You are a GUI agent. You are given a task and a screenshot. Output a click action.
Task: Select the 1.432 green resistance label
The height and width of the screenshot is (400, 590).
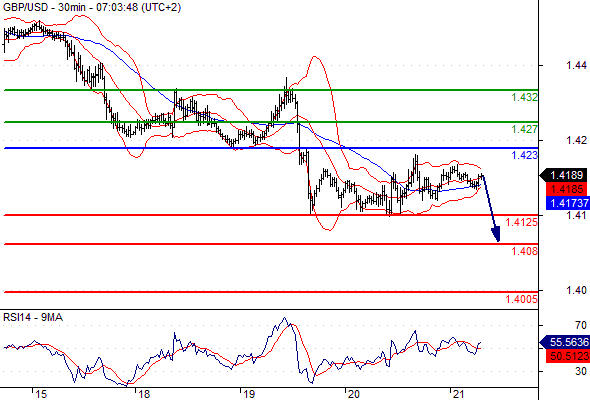(x=525, y=97)
